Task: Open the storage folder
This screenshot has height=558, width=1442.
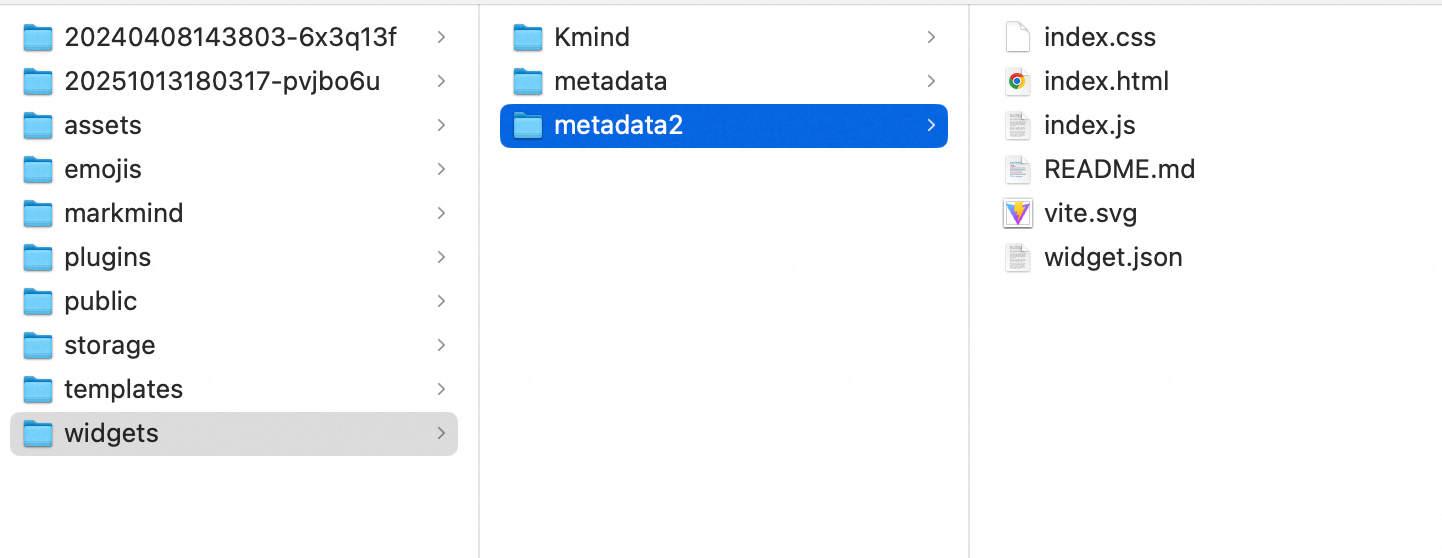Action: coord(109,346)
